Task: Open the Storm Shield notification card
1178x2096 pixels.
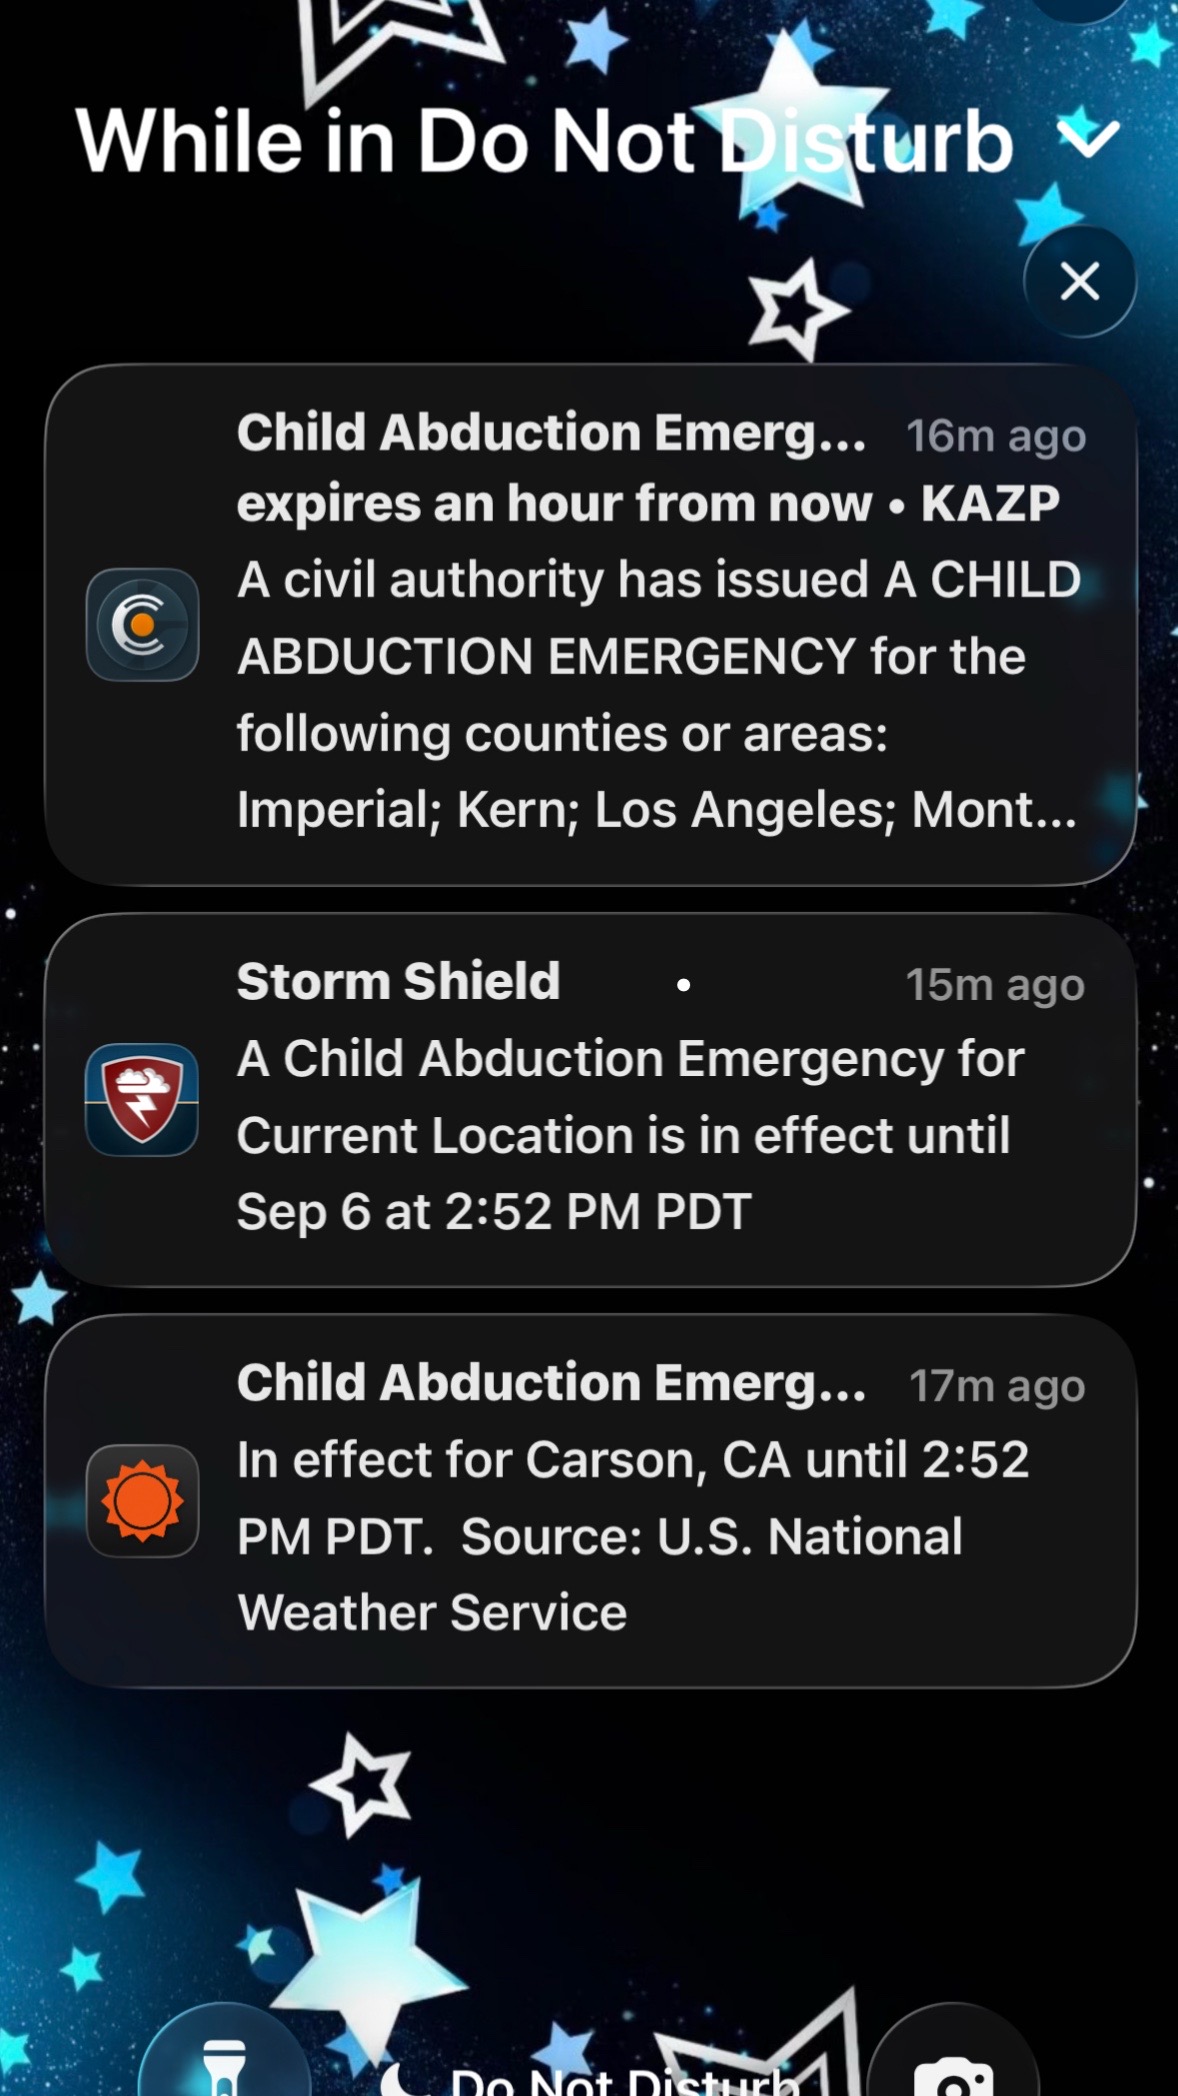Action: click(x=590, y=1100)
